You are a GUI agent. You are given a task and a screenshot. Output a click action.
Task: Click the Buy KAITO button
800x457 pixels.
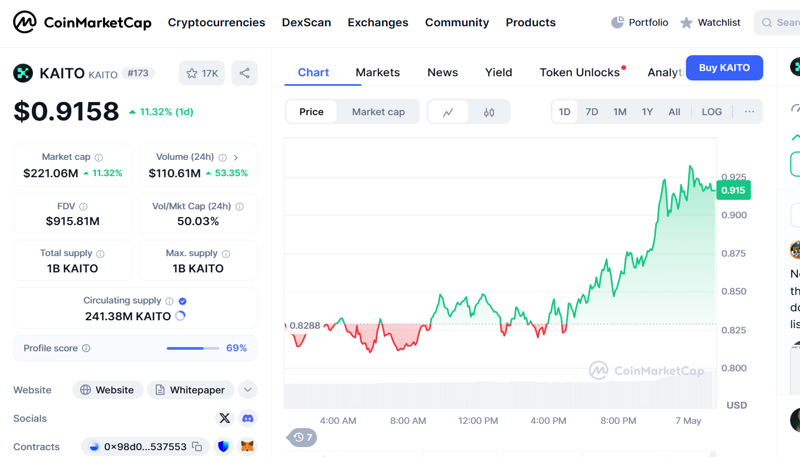tap(724, 68)
